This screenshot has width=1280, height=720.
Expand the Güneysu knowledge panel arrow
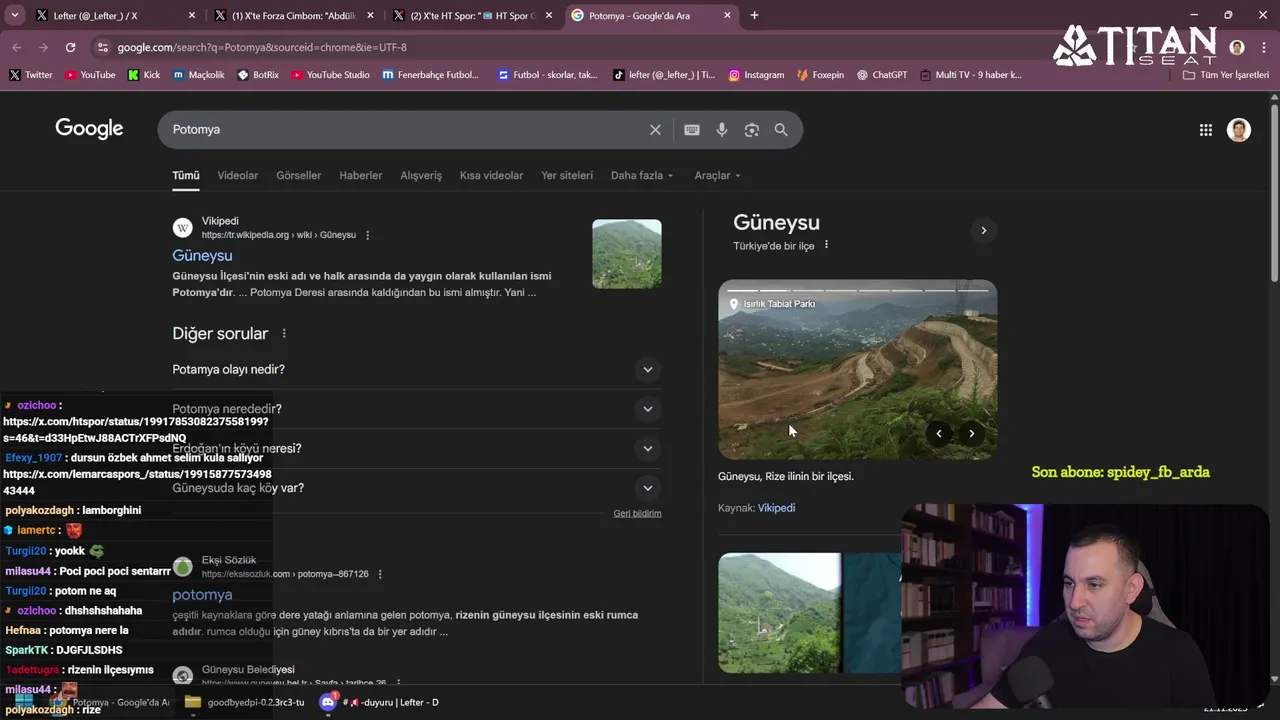[x=983, y=231]
